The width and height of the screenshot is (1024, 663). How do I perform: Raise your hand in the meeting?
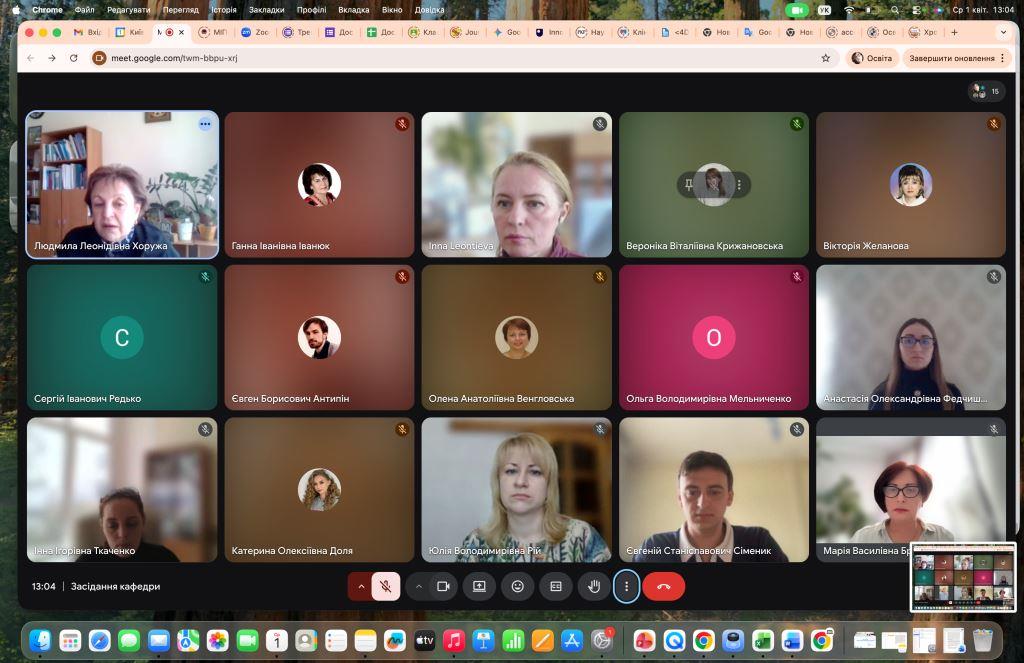pos(594,586)
